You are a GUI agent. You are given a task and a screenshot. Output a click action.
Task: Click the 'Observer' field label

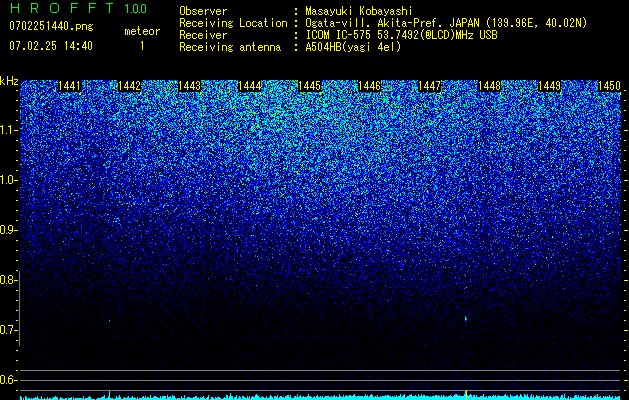pyautogui.click(x=203, y=11)
